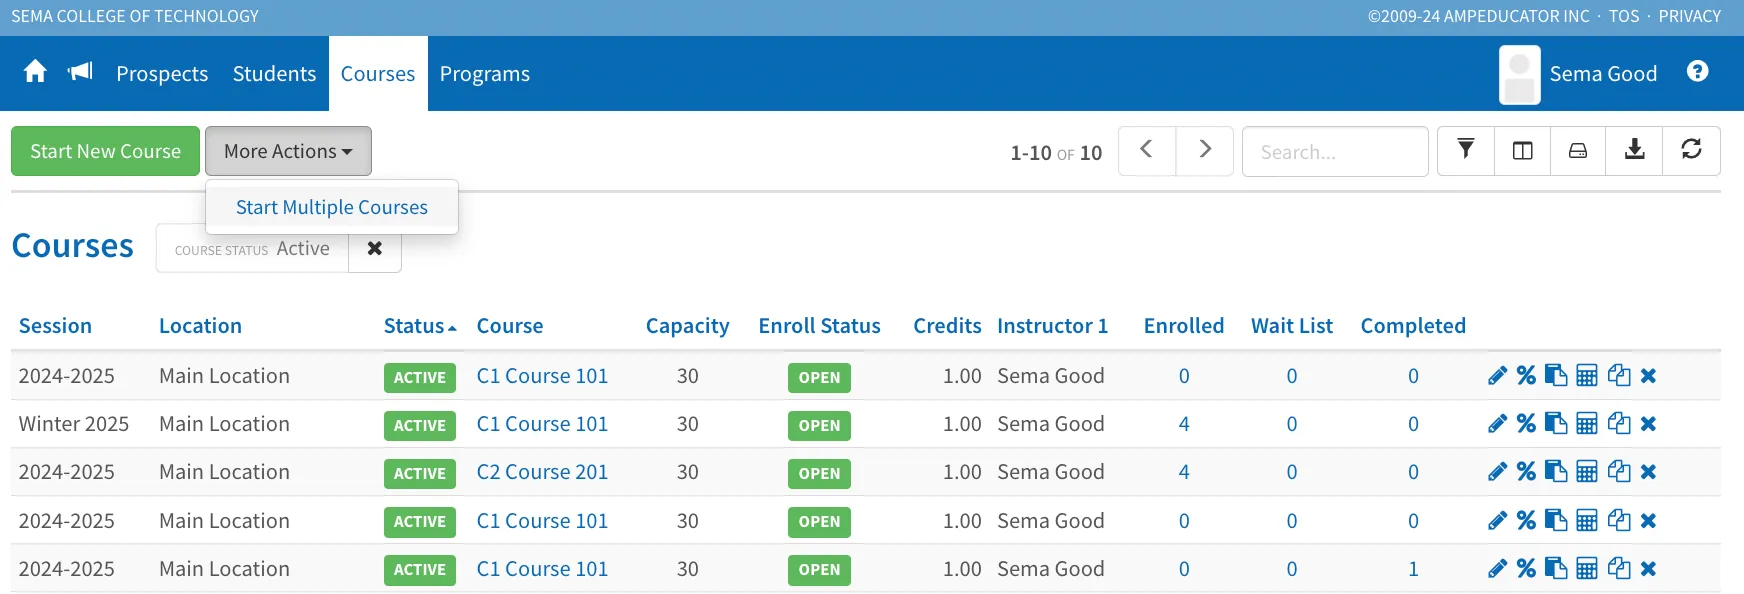Refresh the courses list
The image size is (1744, 594).
[x=1691, y=151]
